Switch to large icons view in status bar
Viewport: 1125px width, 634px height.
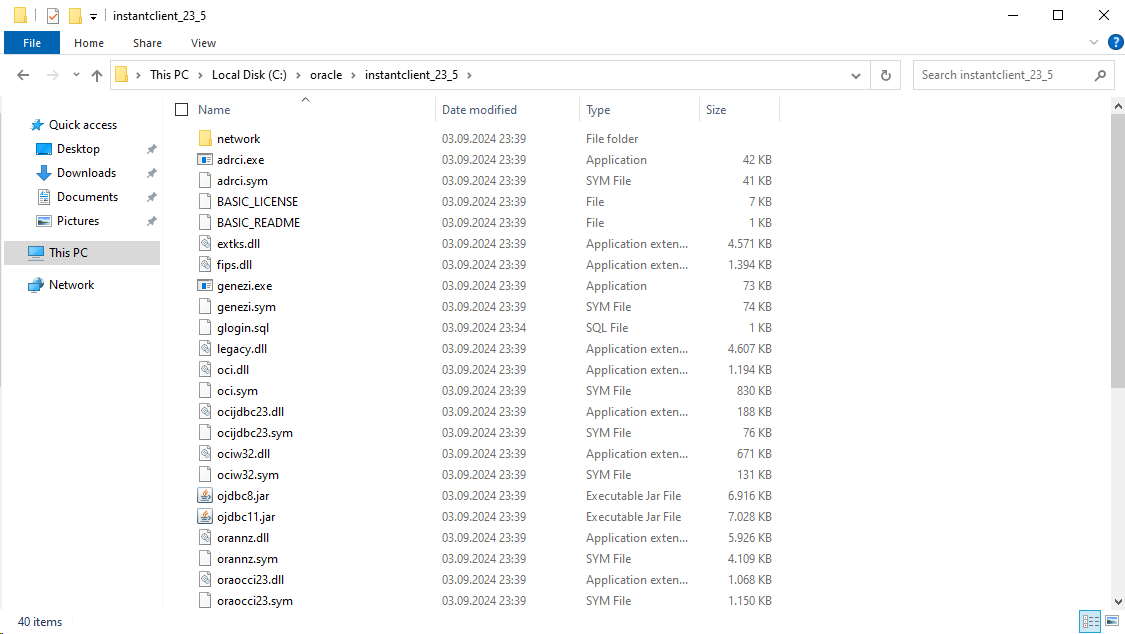(x=1112, y=622)
